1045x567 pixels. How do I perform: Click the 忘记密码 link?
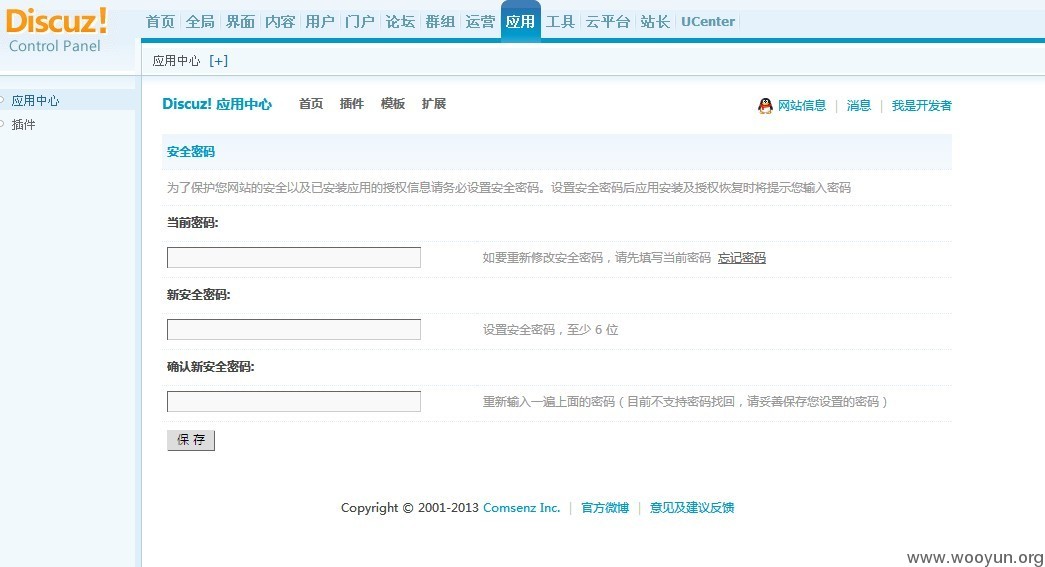point(742,258)
